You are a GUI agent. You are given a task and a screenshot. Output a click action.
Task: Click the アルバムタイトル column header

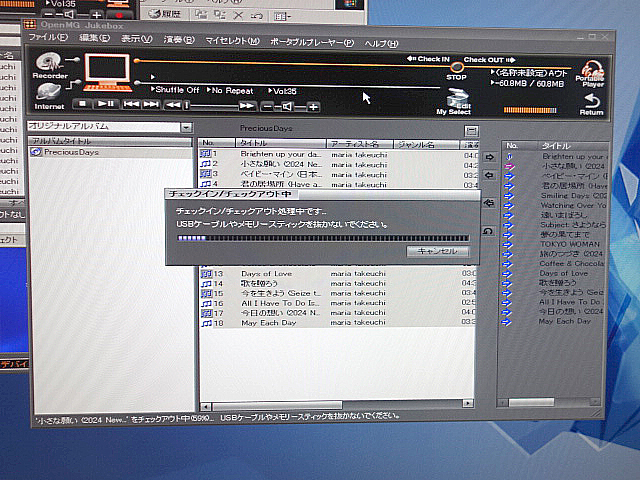(x=110, y=141)
